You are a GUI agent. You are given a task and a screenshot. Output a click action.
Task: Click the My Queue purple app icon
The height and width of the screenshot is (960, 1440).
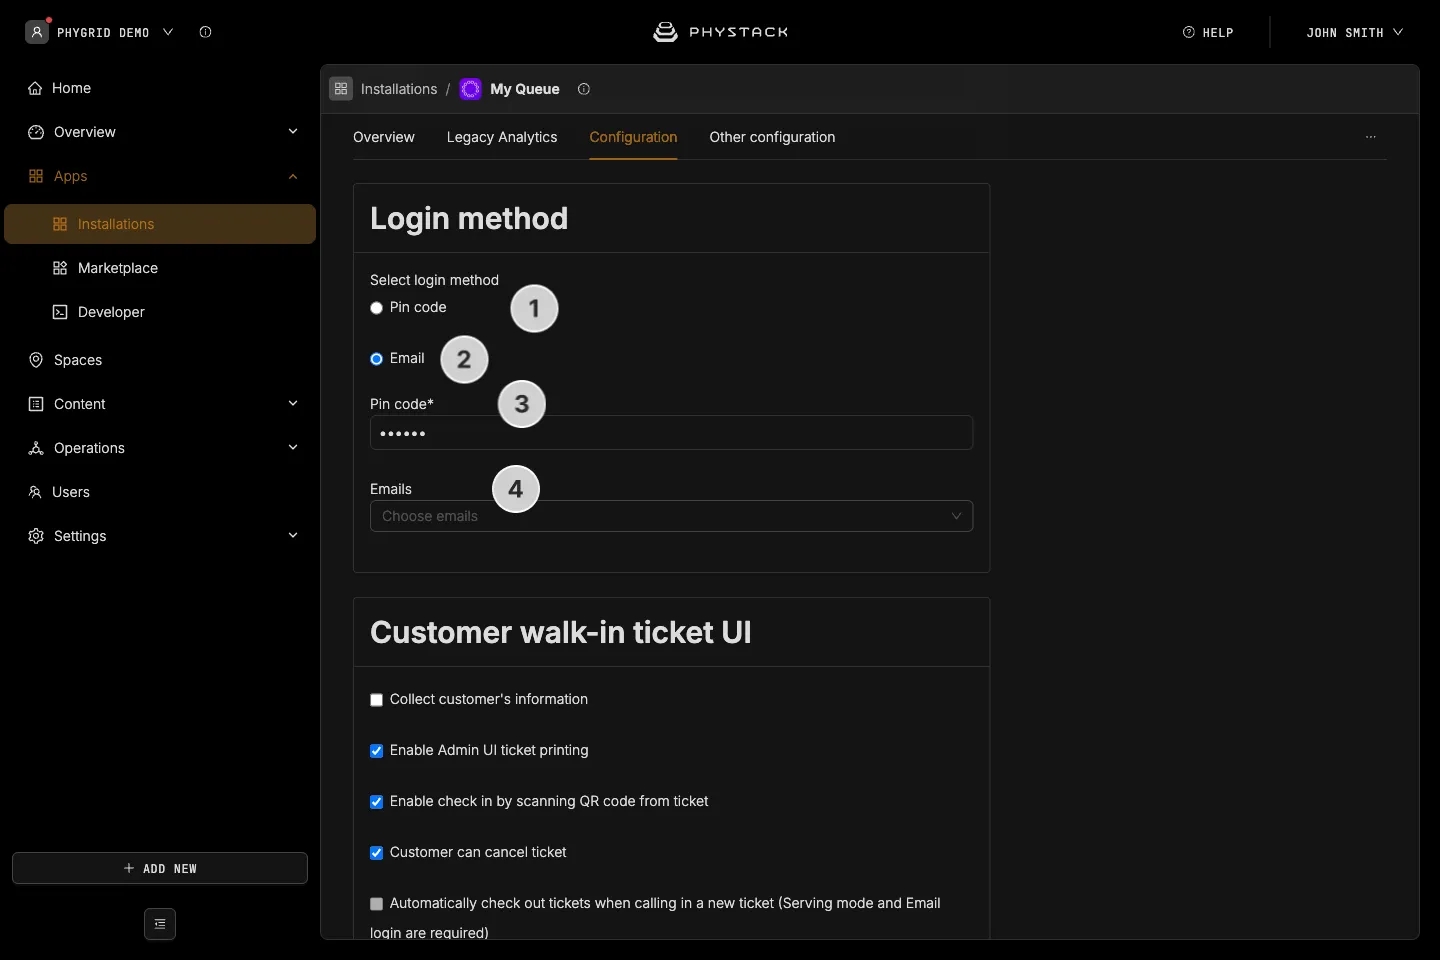470,89
